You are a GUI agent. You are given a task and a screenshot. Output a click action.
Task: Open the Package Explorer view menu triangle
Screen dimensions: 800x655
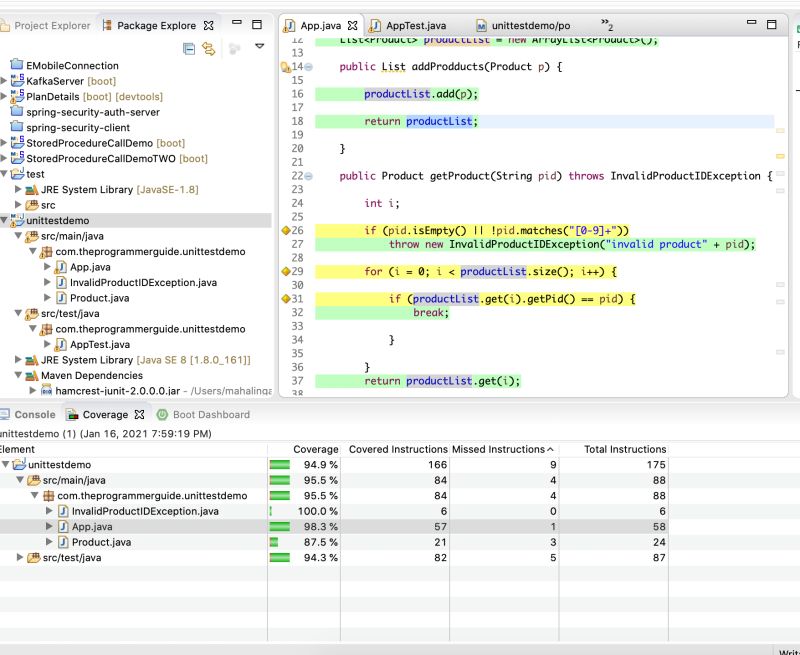(259, 45)
